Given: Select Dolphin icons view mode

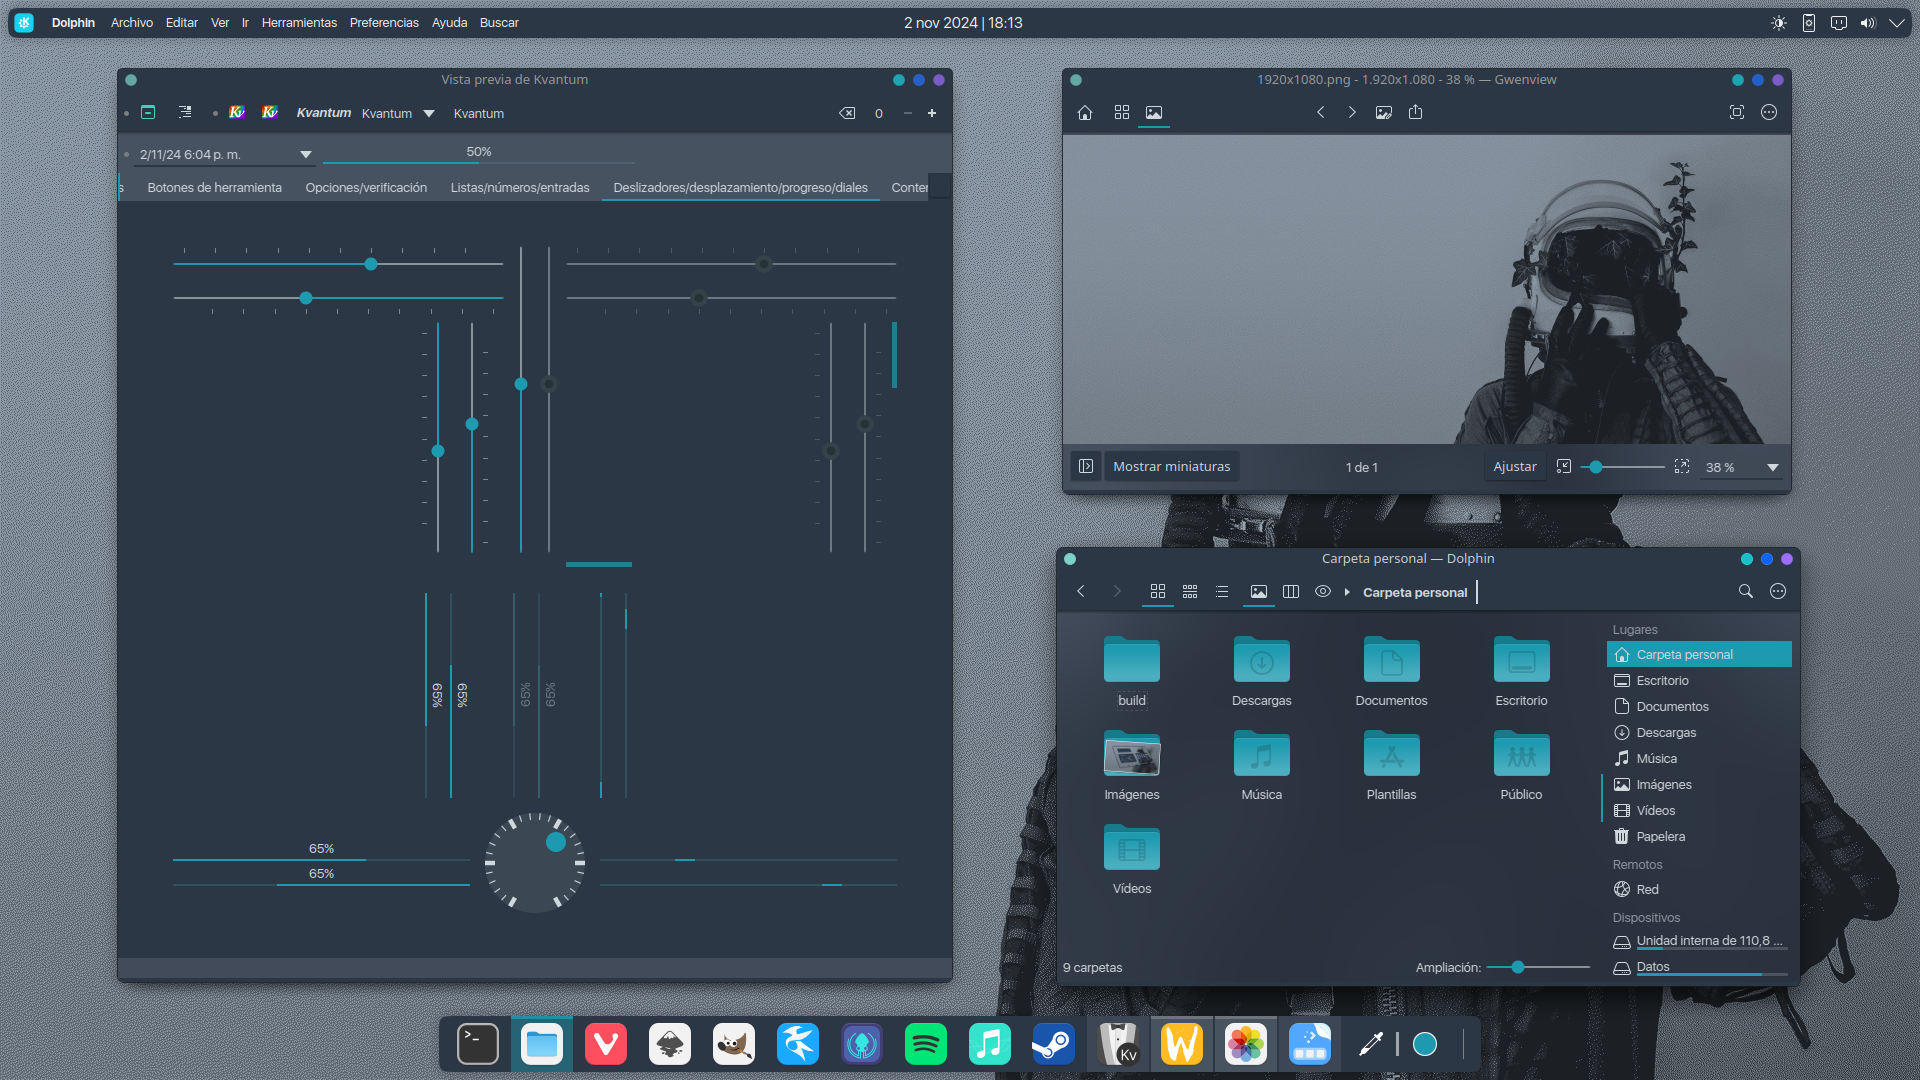Looking at the screenshot, I should (1158, 592).
